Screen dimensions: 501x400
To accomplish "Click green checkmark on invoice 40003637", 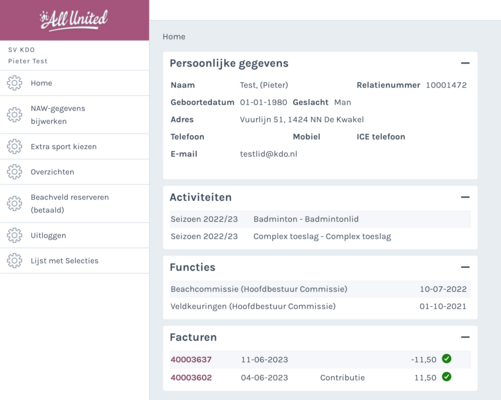I will coord(447,359).
